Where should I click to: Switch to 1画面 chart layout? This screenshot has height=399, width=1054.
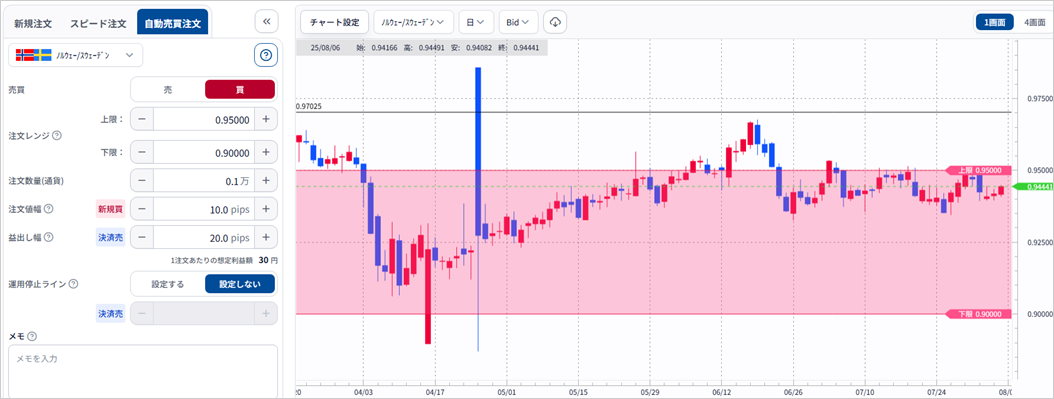tap(994, 21)
